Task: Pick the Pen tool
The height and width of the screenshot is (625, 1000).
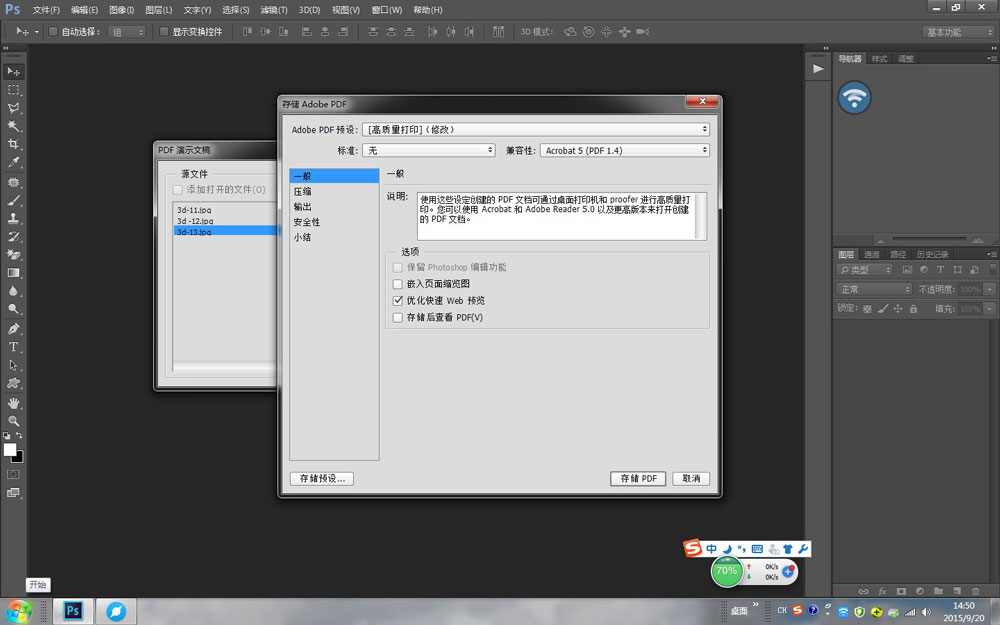Action: 13,329
